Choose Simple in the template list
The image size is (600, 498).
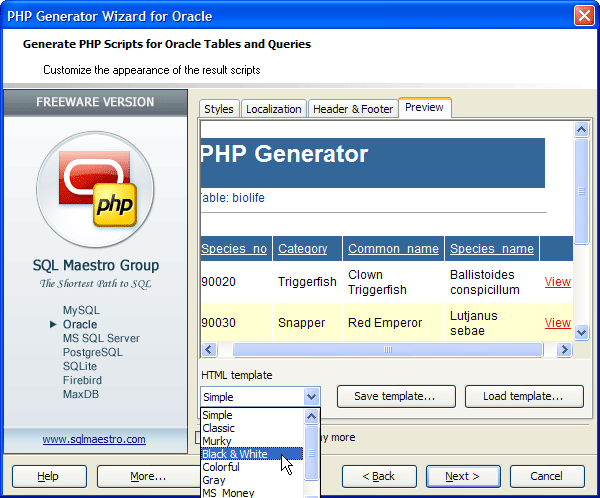252,415
